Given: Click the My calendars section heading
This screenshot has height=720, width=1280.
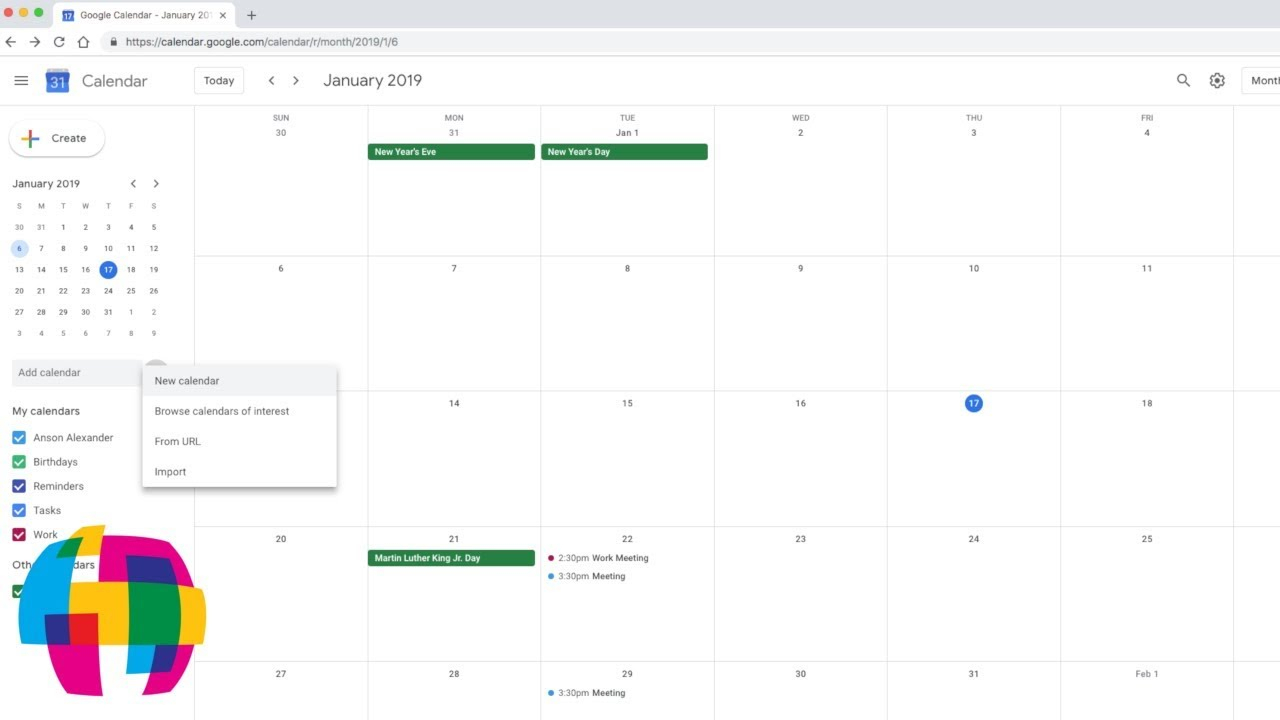Looking at the screenshot, I should click(x=46, y=411).
